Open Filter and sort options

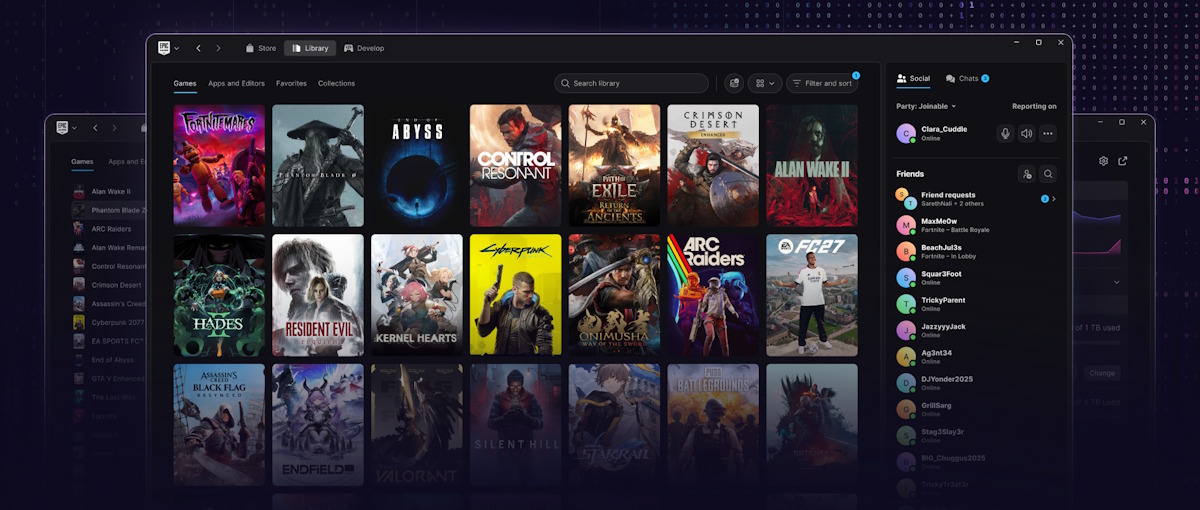pos(822,84)
